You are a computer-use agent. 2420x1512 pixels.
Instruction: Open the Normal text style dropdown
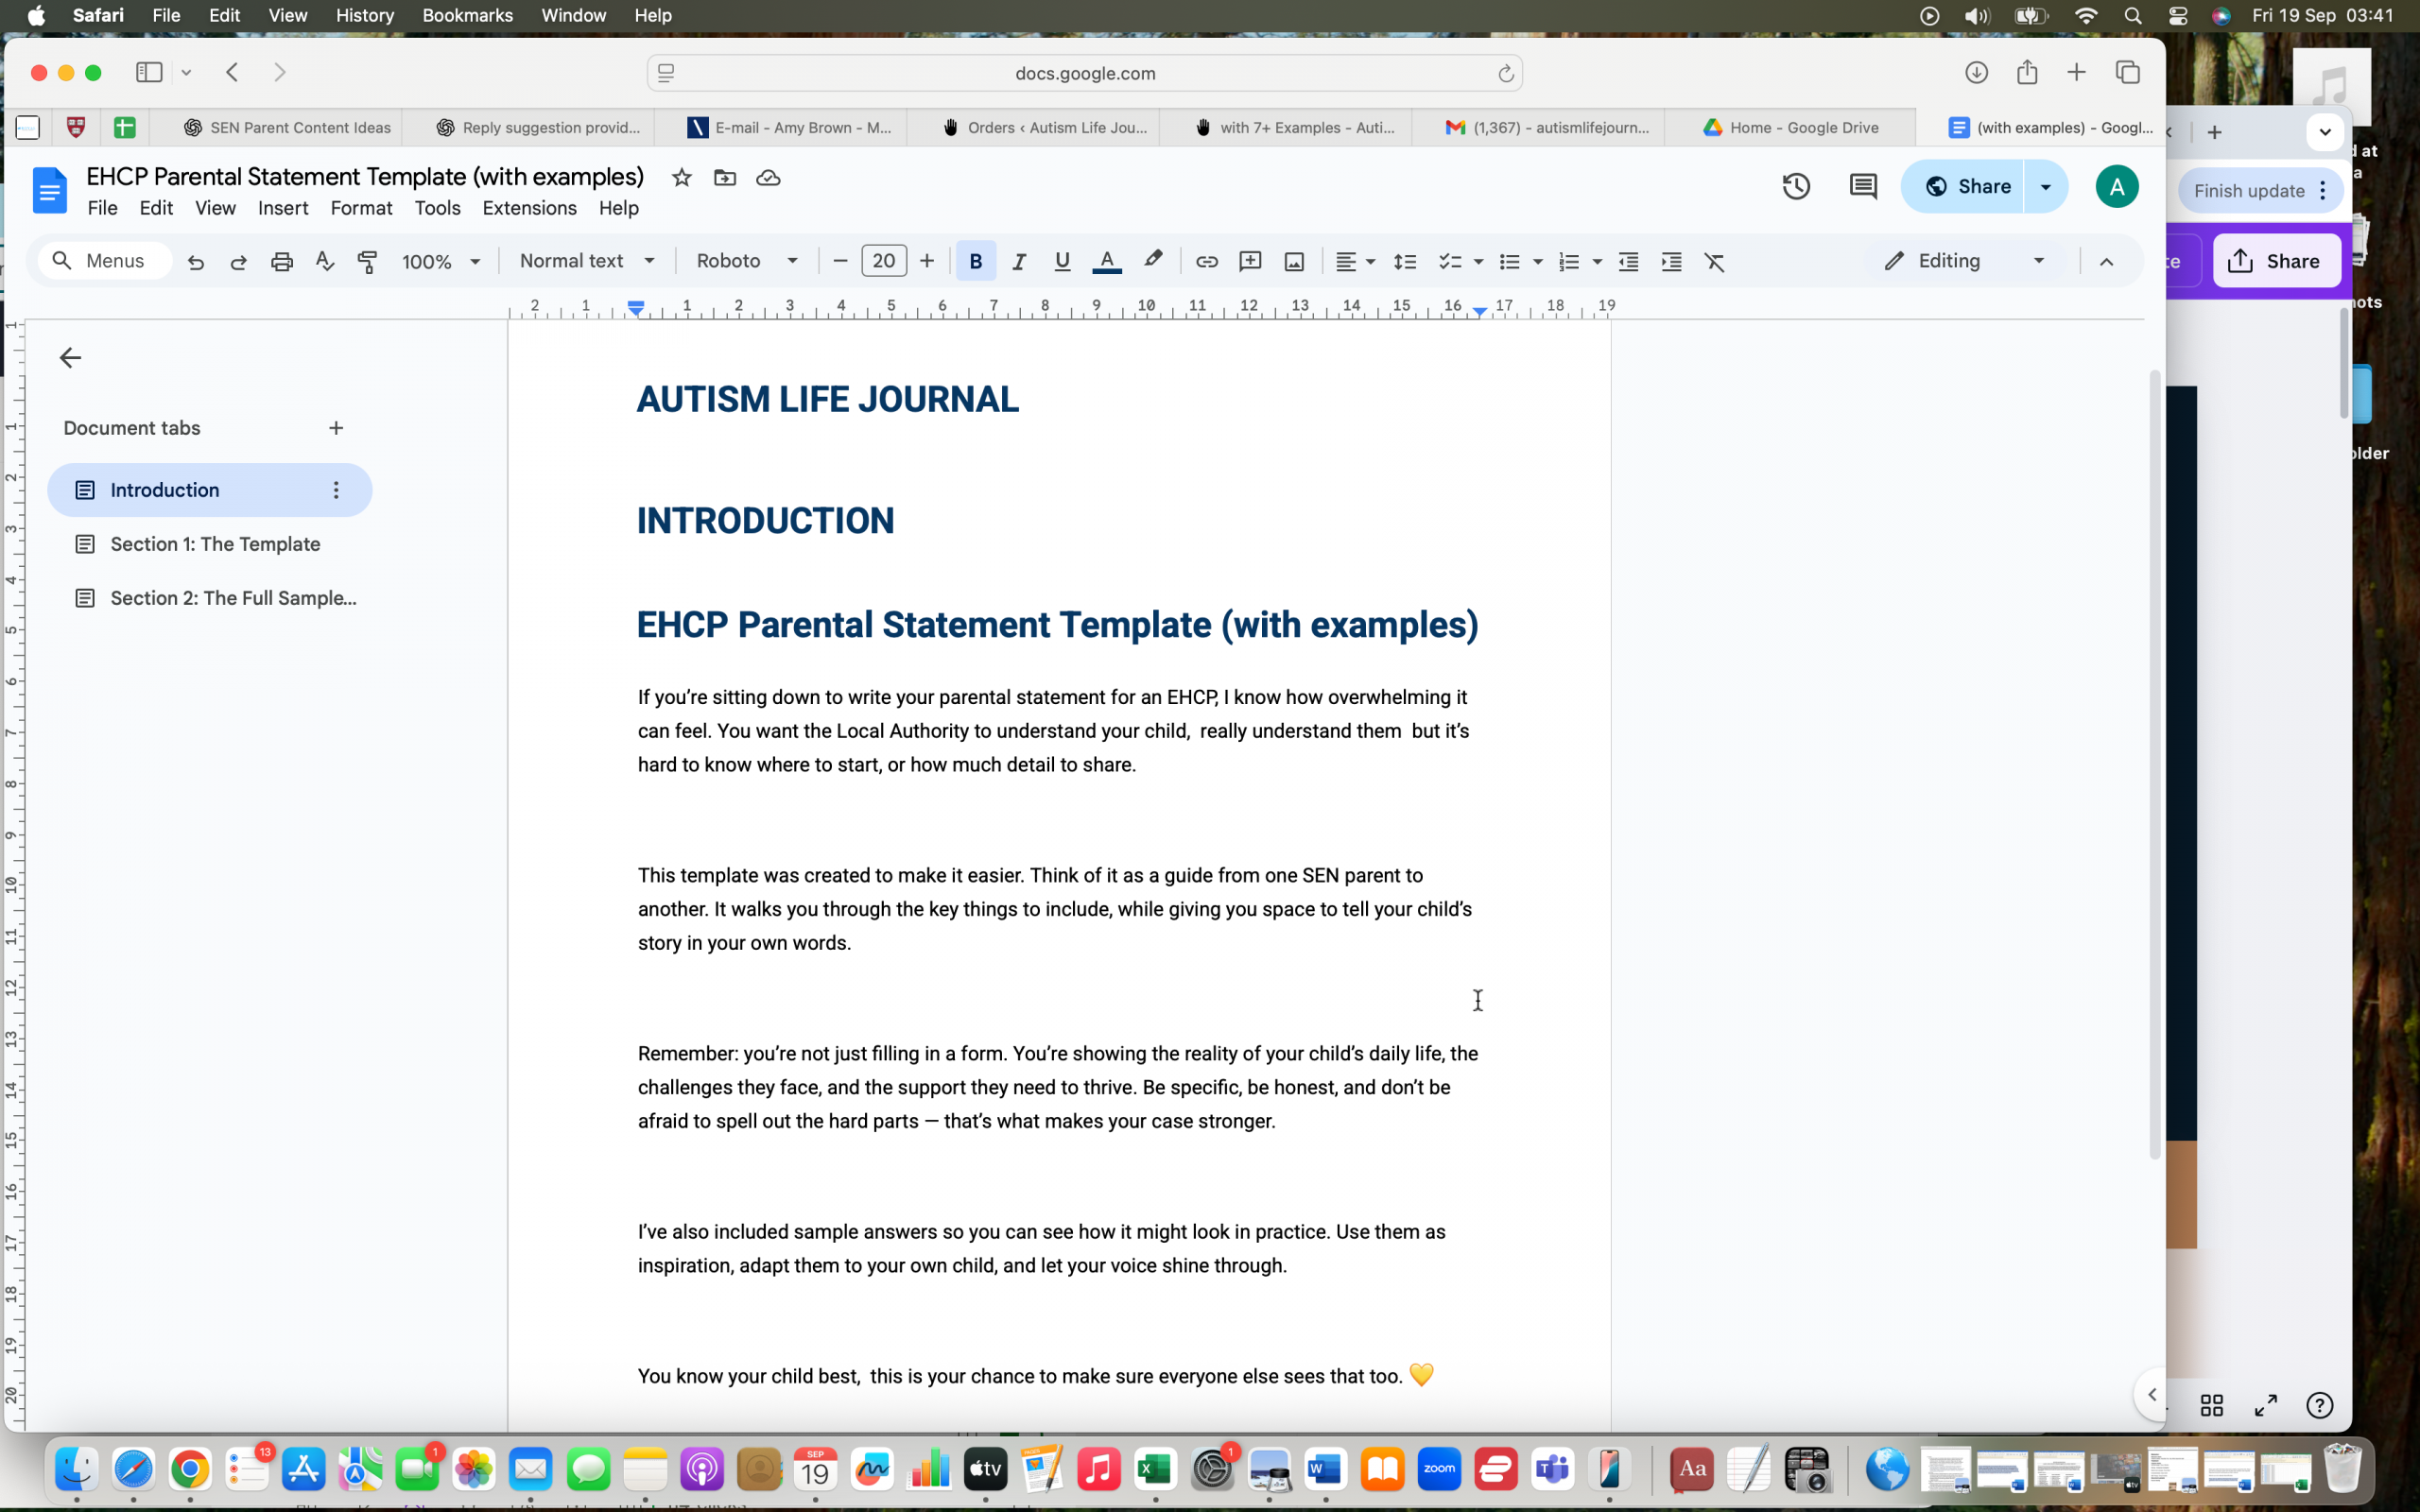(587, 261)
